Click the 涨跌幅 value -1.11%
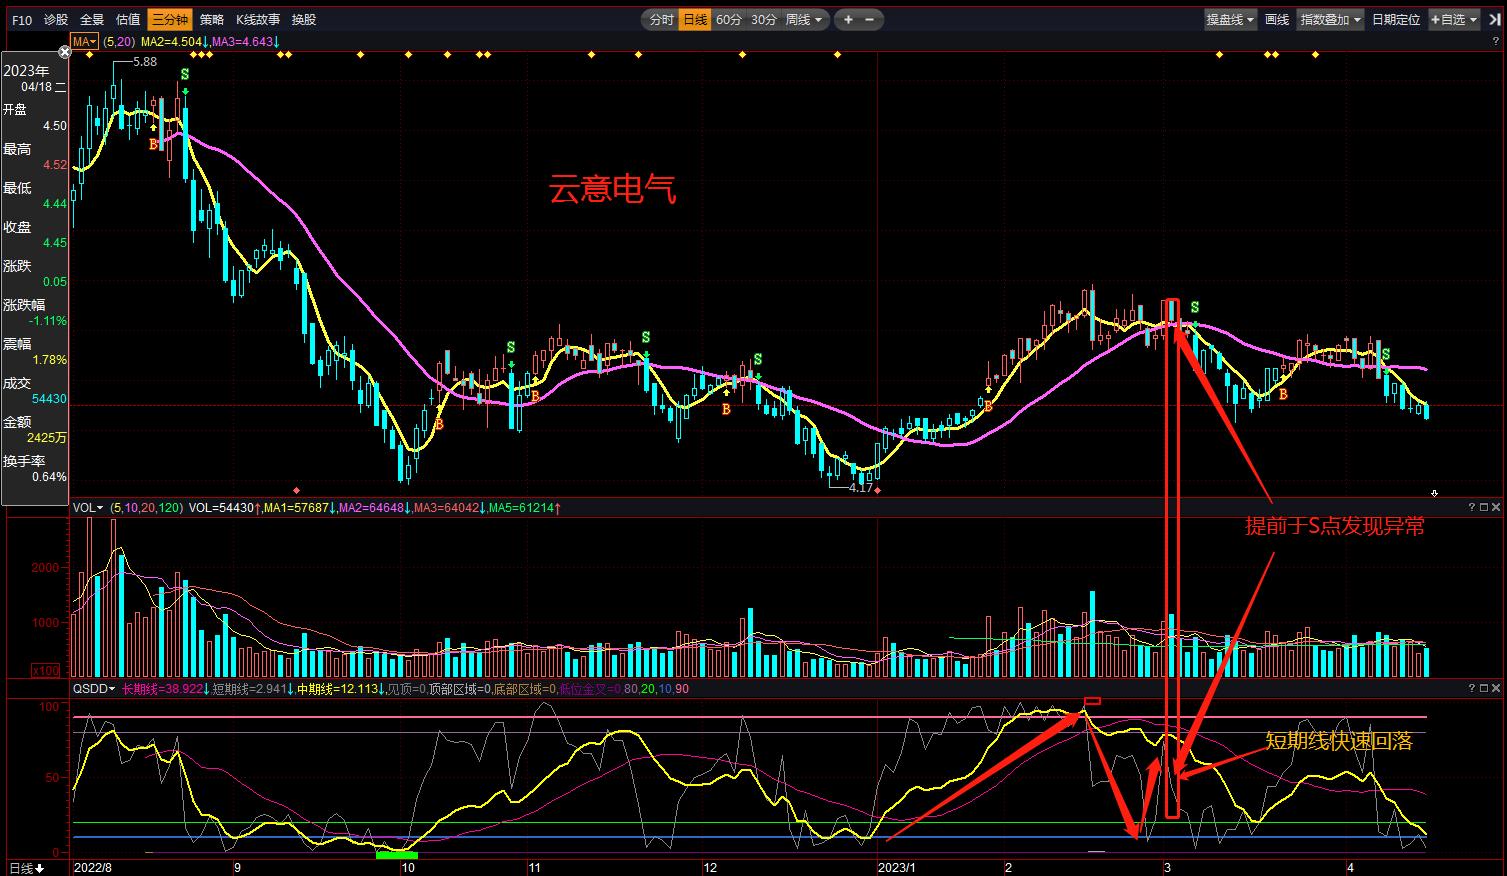The image size is (1507, 876). coord(49,321)
